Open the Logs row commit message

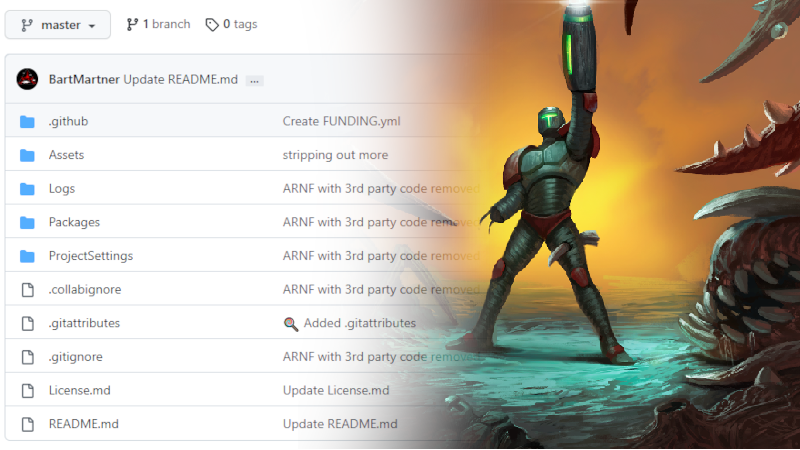tap(381, 189)
